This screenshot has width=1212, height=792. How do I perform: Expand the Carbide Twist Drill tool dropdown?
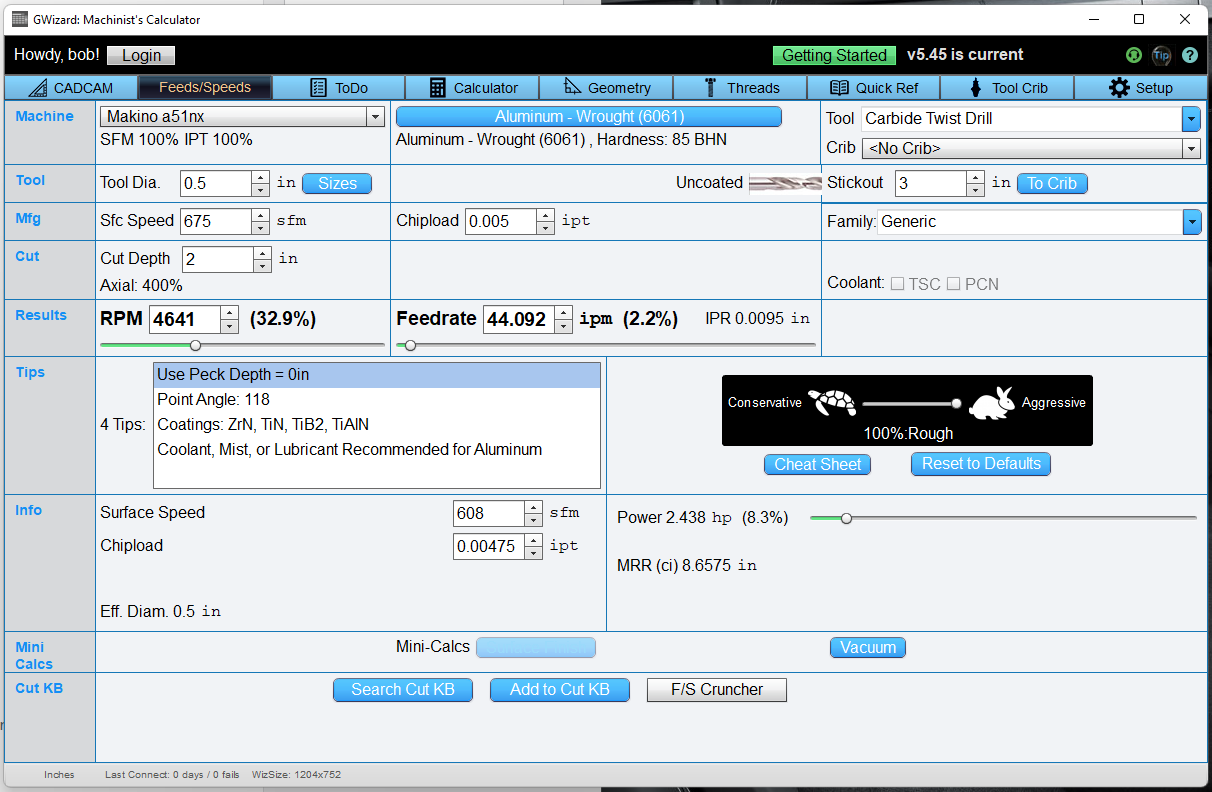pos(1191,118)
